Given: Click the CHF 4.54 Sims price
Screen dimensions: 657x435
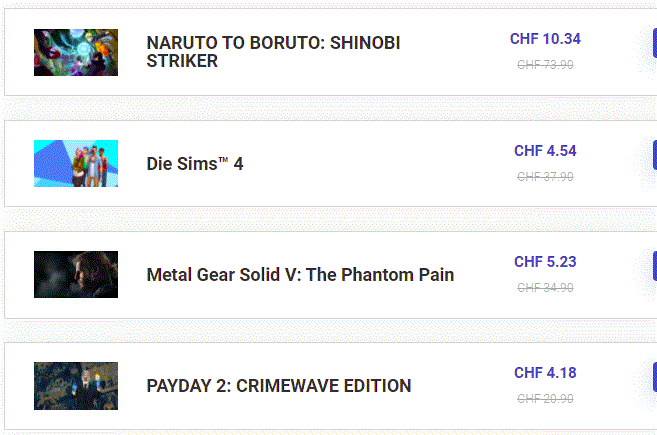Looking at the screenshot, I should pos(545,151).
